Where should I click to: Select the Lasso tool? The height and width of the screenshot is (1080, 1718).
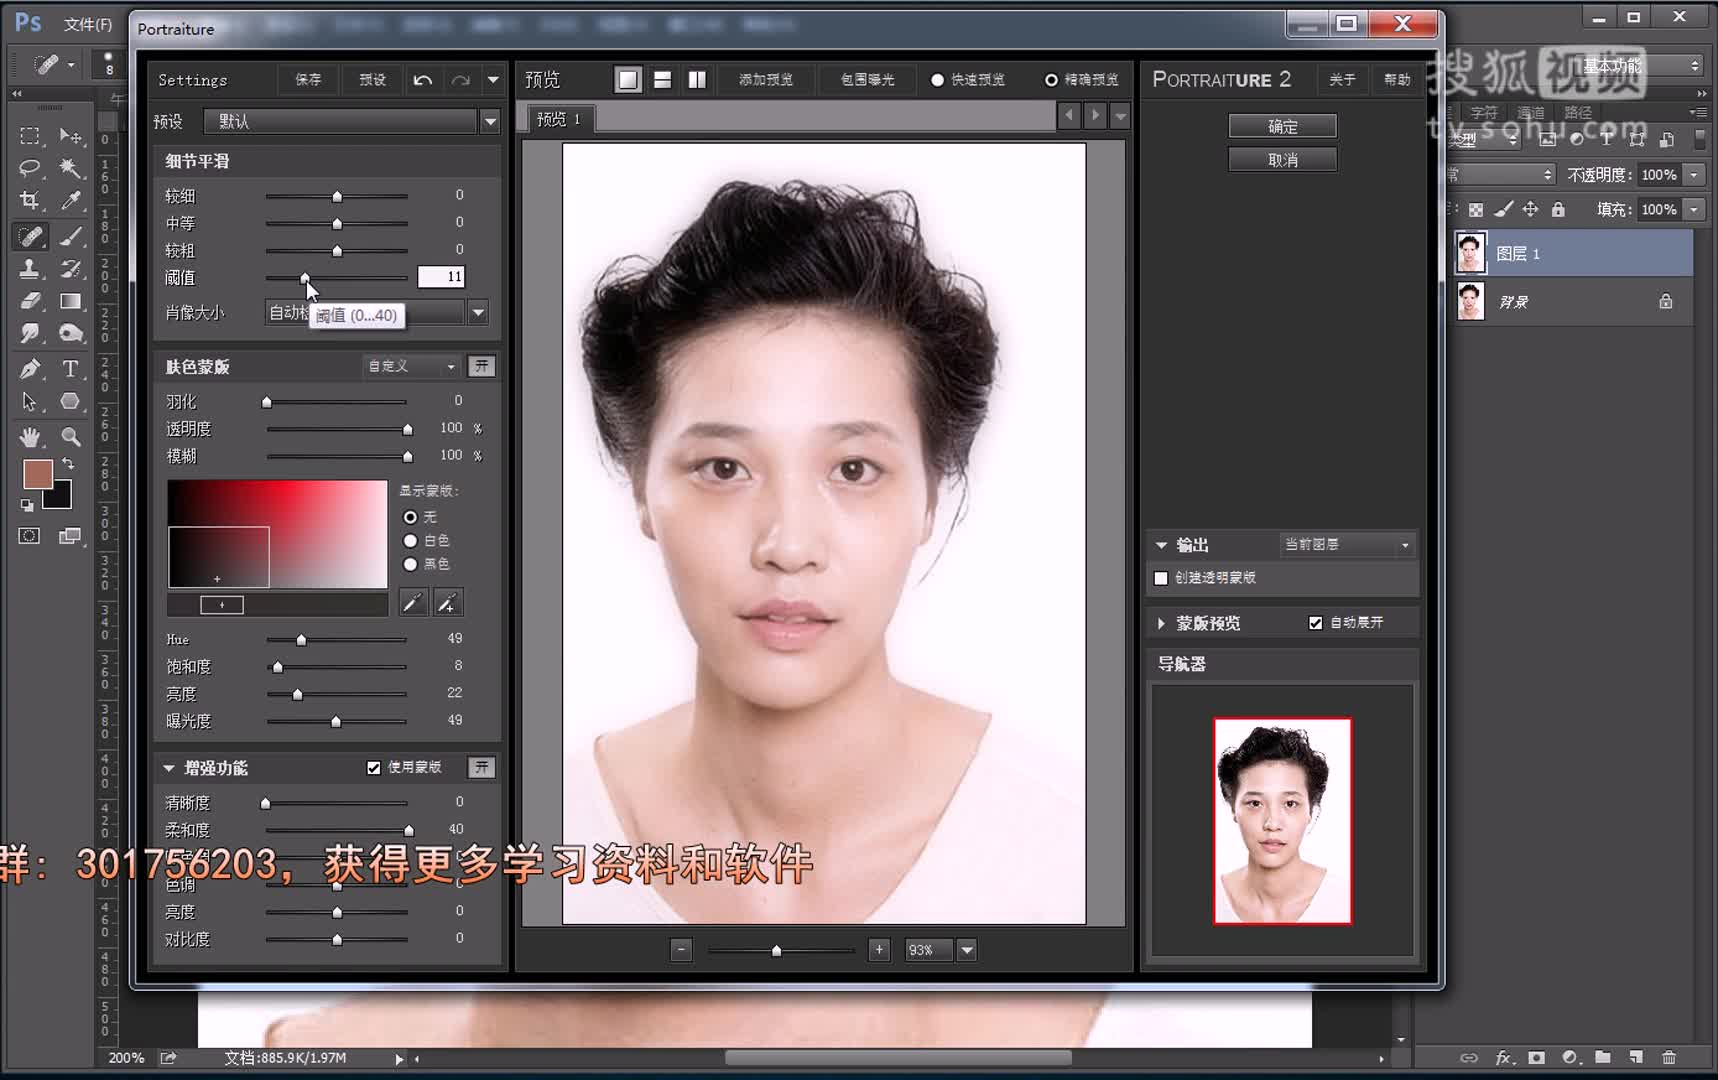point(30,168)
